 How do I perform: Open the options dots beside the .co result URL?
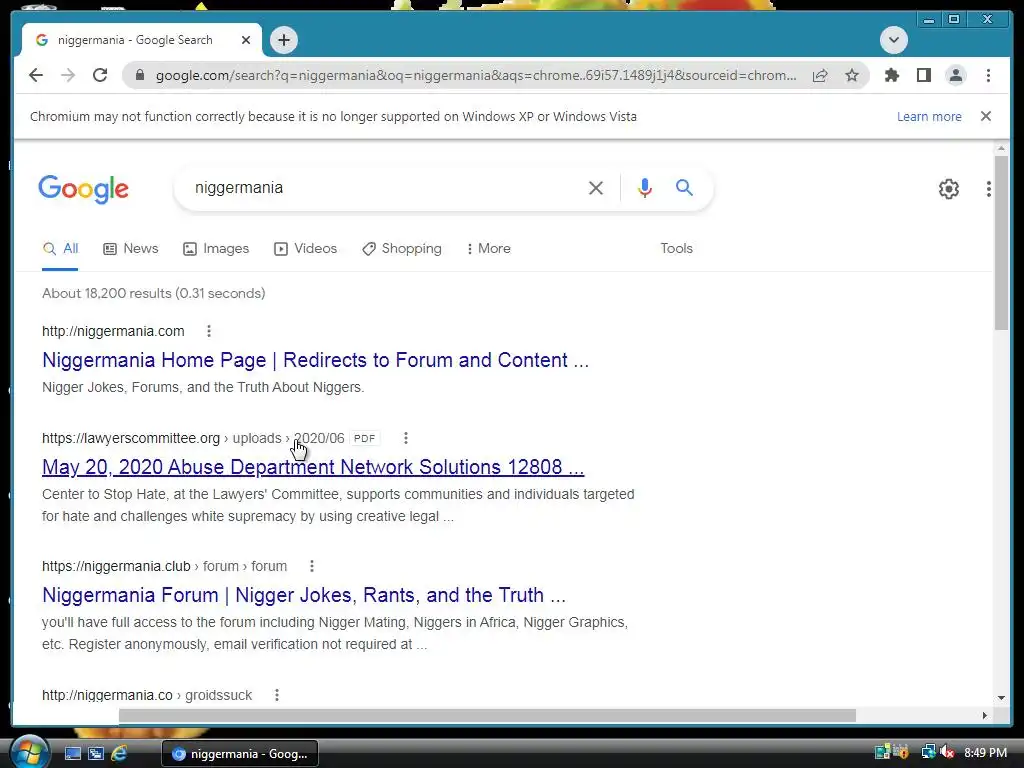coord(276,695)
